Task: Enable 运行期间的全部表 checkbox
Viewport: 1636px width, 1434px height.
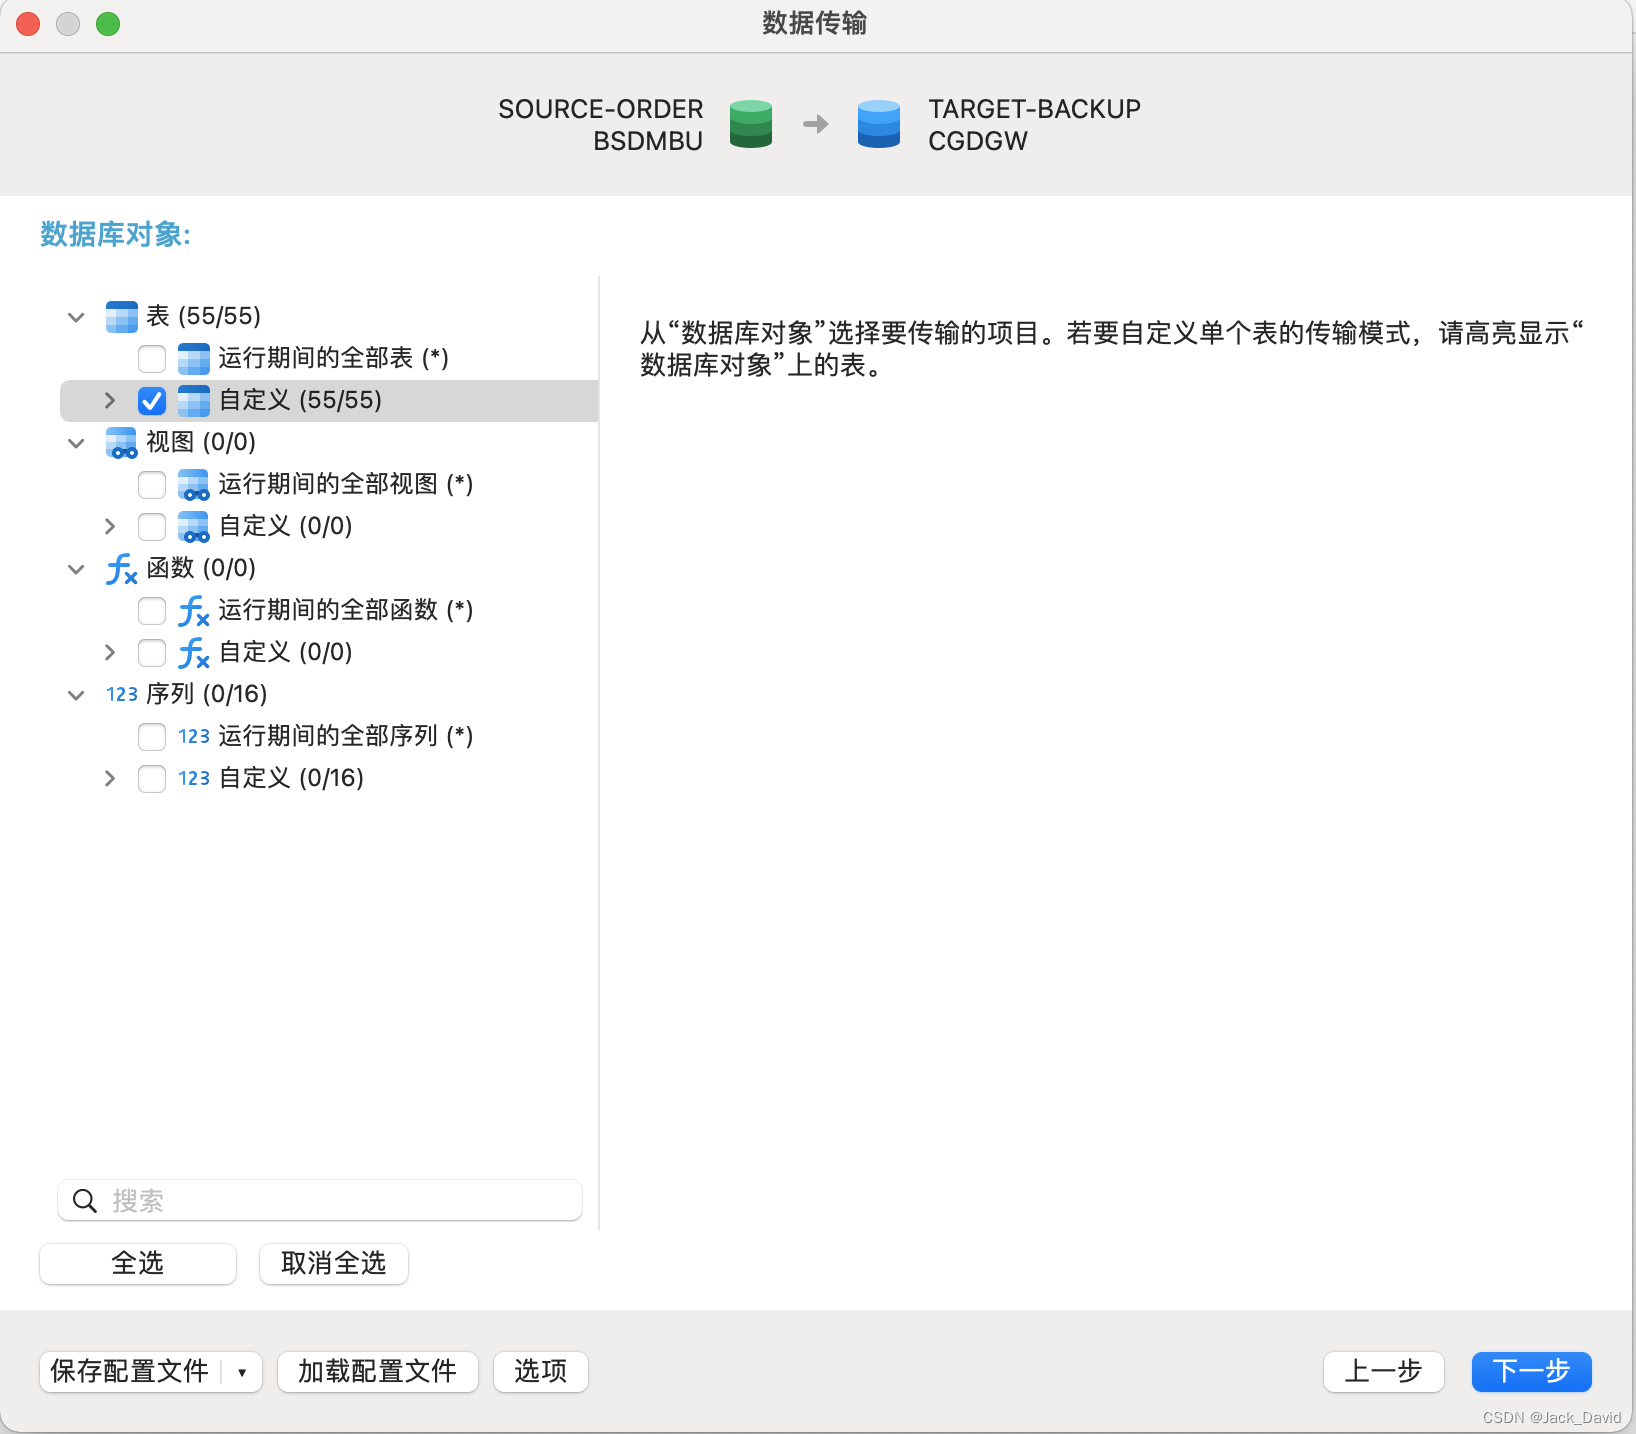Action: [152, 359]
